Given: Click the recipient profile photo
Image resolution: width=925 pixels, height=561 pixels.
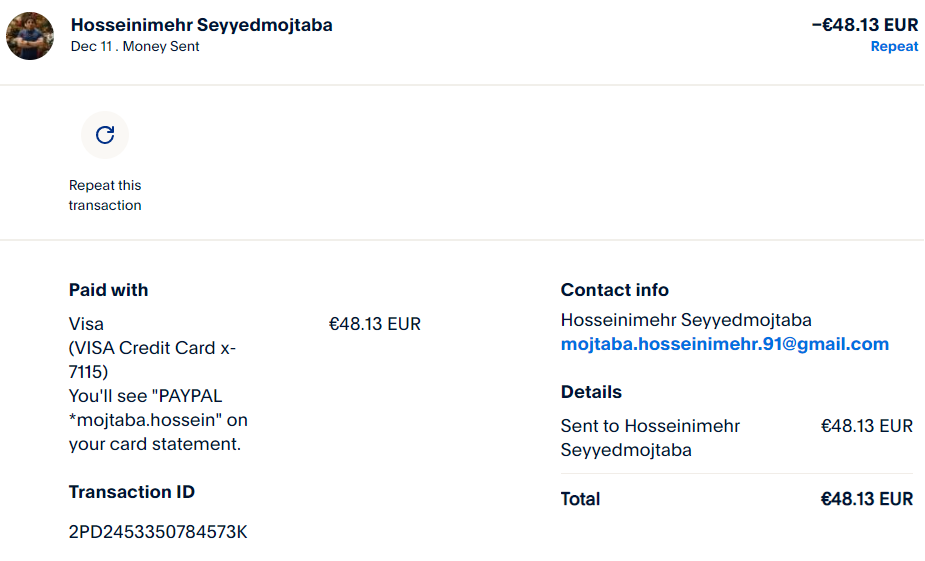Looking at the screenshot, I should tap(30, 36).
